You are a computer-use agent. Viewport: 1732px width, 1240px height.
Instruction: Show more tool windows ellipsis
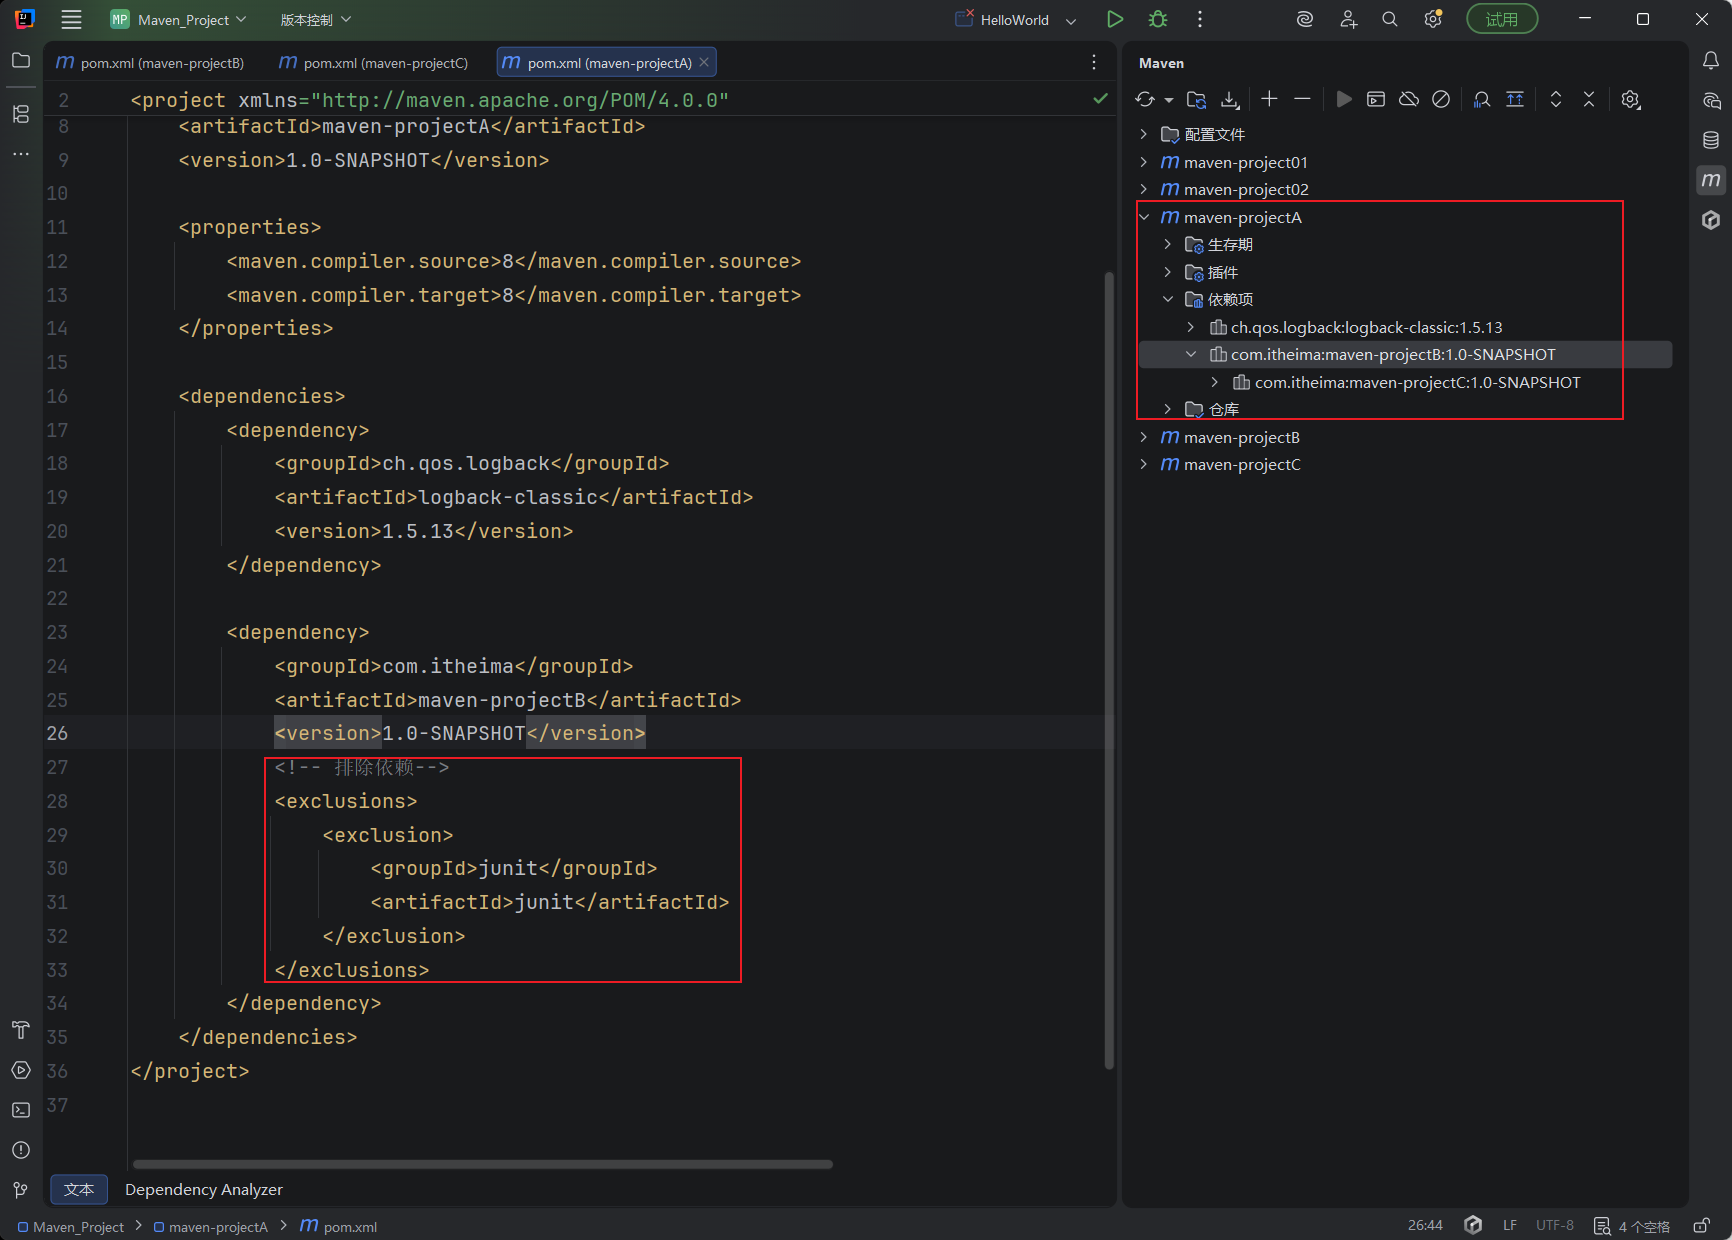point(21,154)
